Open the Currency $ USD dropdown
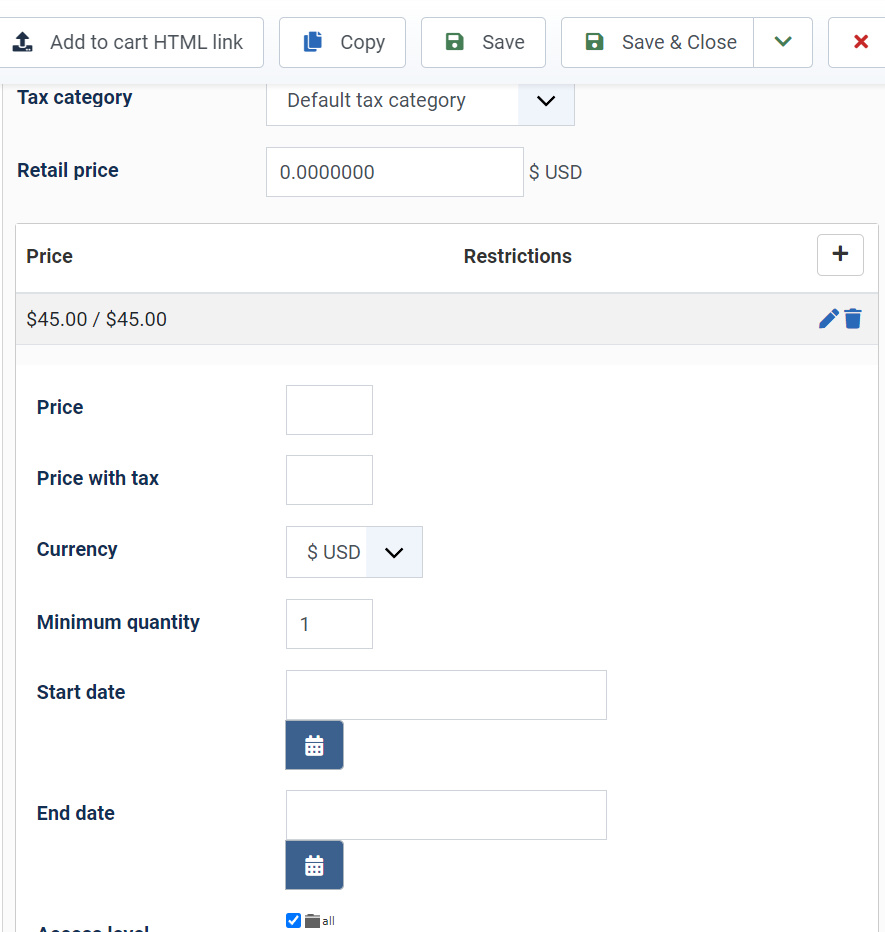Viewport: 885px width, 932px height. click(394, 552)
